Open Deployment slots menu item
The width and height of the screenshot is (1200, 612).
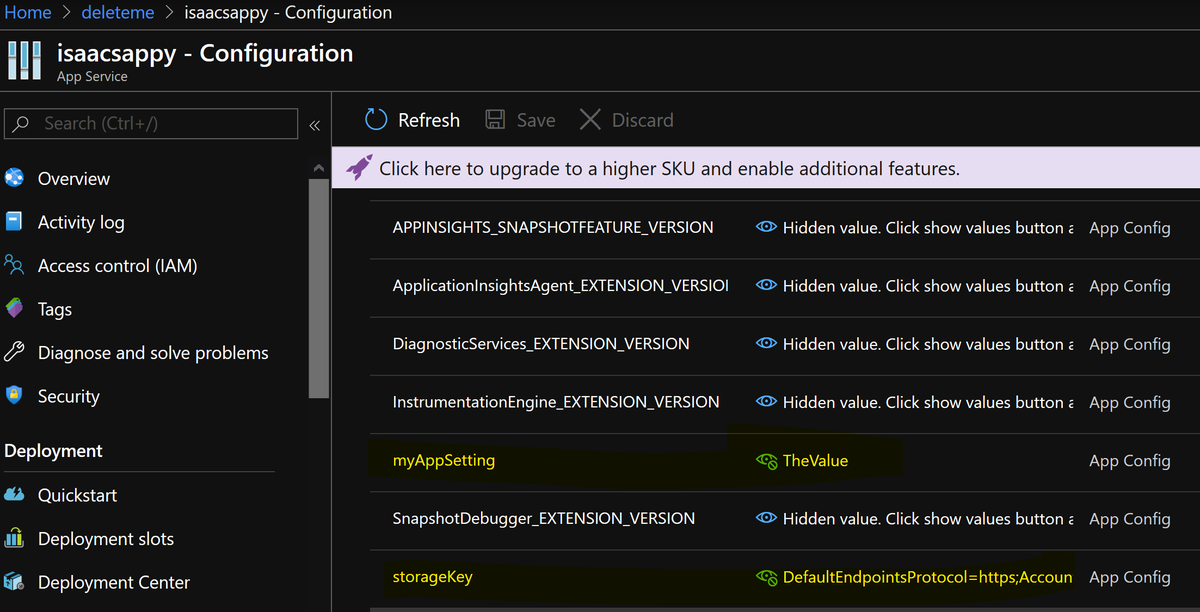(106, 539)
